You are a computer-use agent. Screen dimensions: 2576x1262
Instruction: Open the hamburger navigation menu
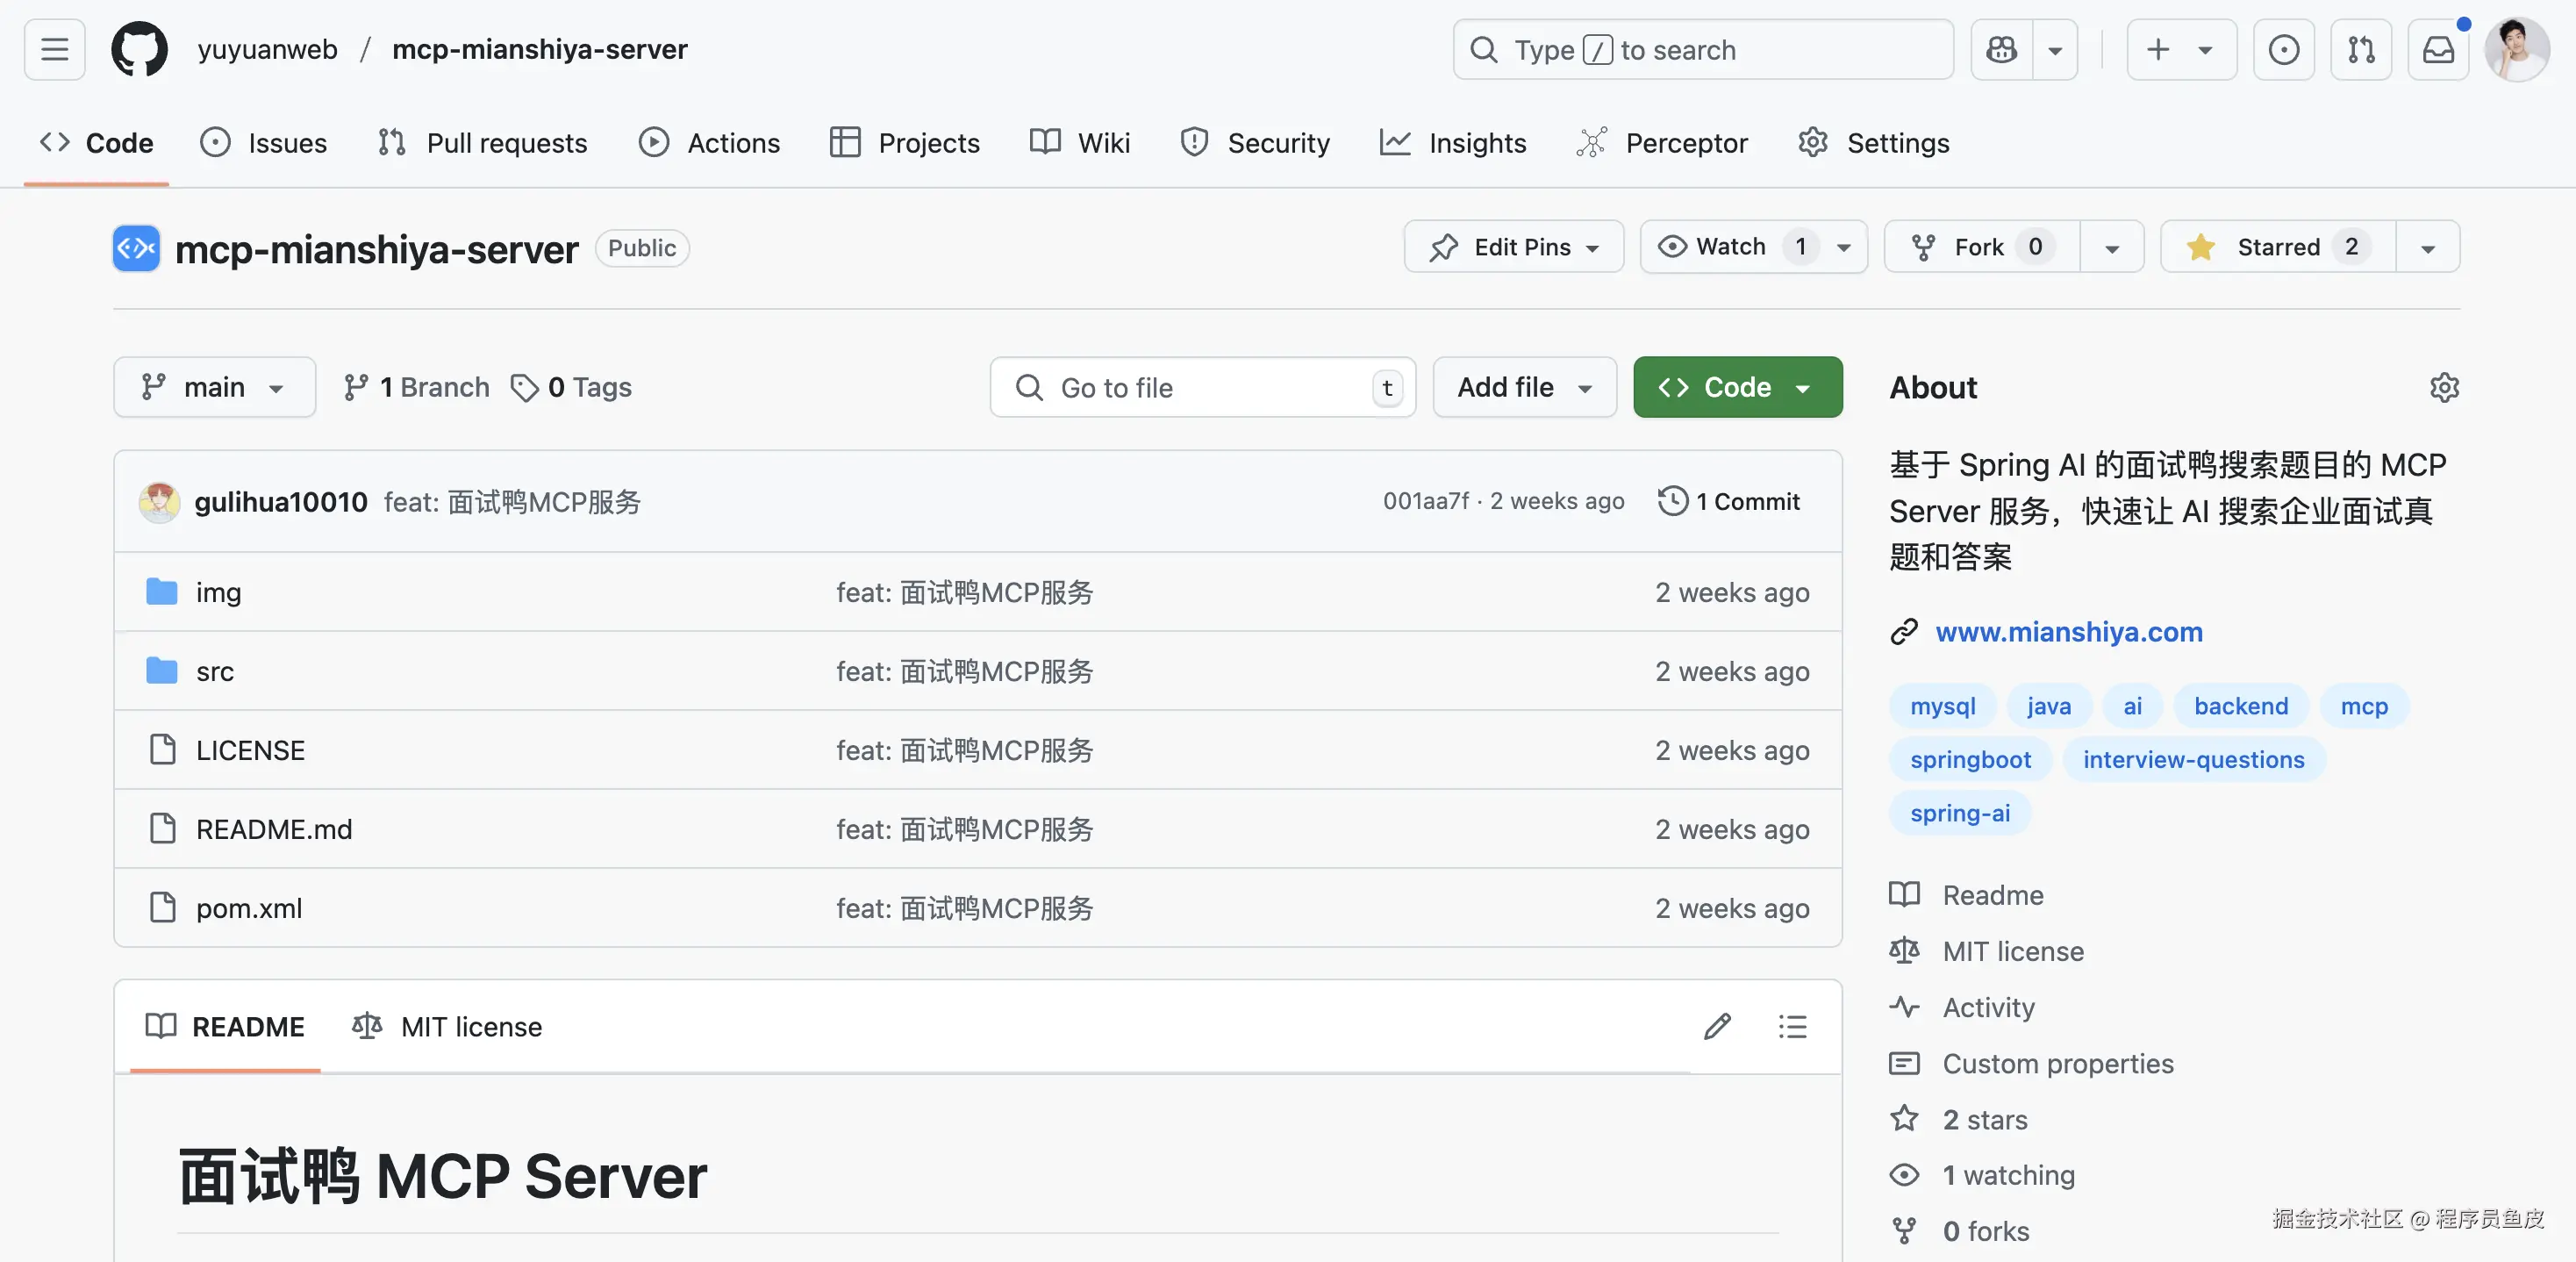coord(55,49)
